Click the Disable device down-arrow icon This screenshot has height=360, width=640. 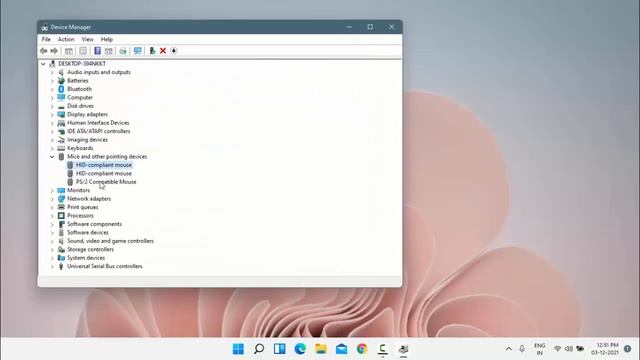click(x=173, y=51)
